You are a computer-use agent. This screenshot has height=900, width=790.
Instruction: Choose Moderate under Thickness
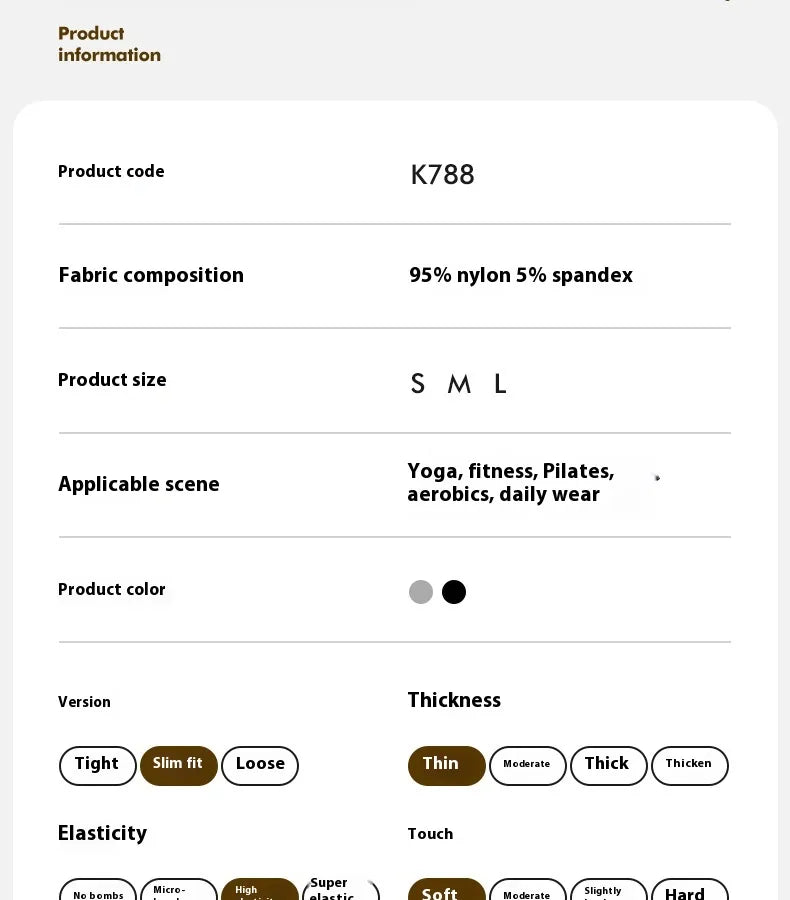click(x=528, y=766)
